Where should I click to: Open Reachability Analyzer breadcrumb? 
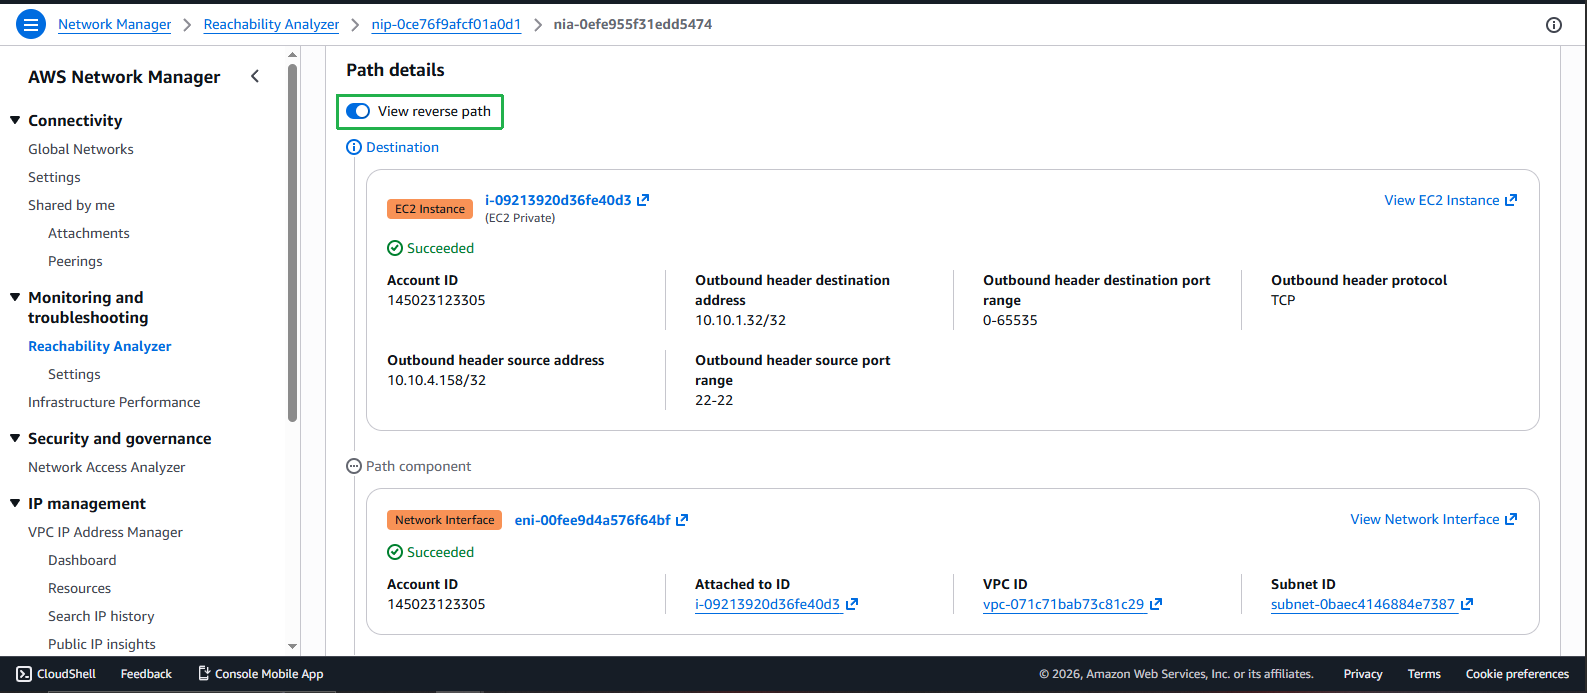[271, 24]
